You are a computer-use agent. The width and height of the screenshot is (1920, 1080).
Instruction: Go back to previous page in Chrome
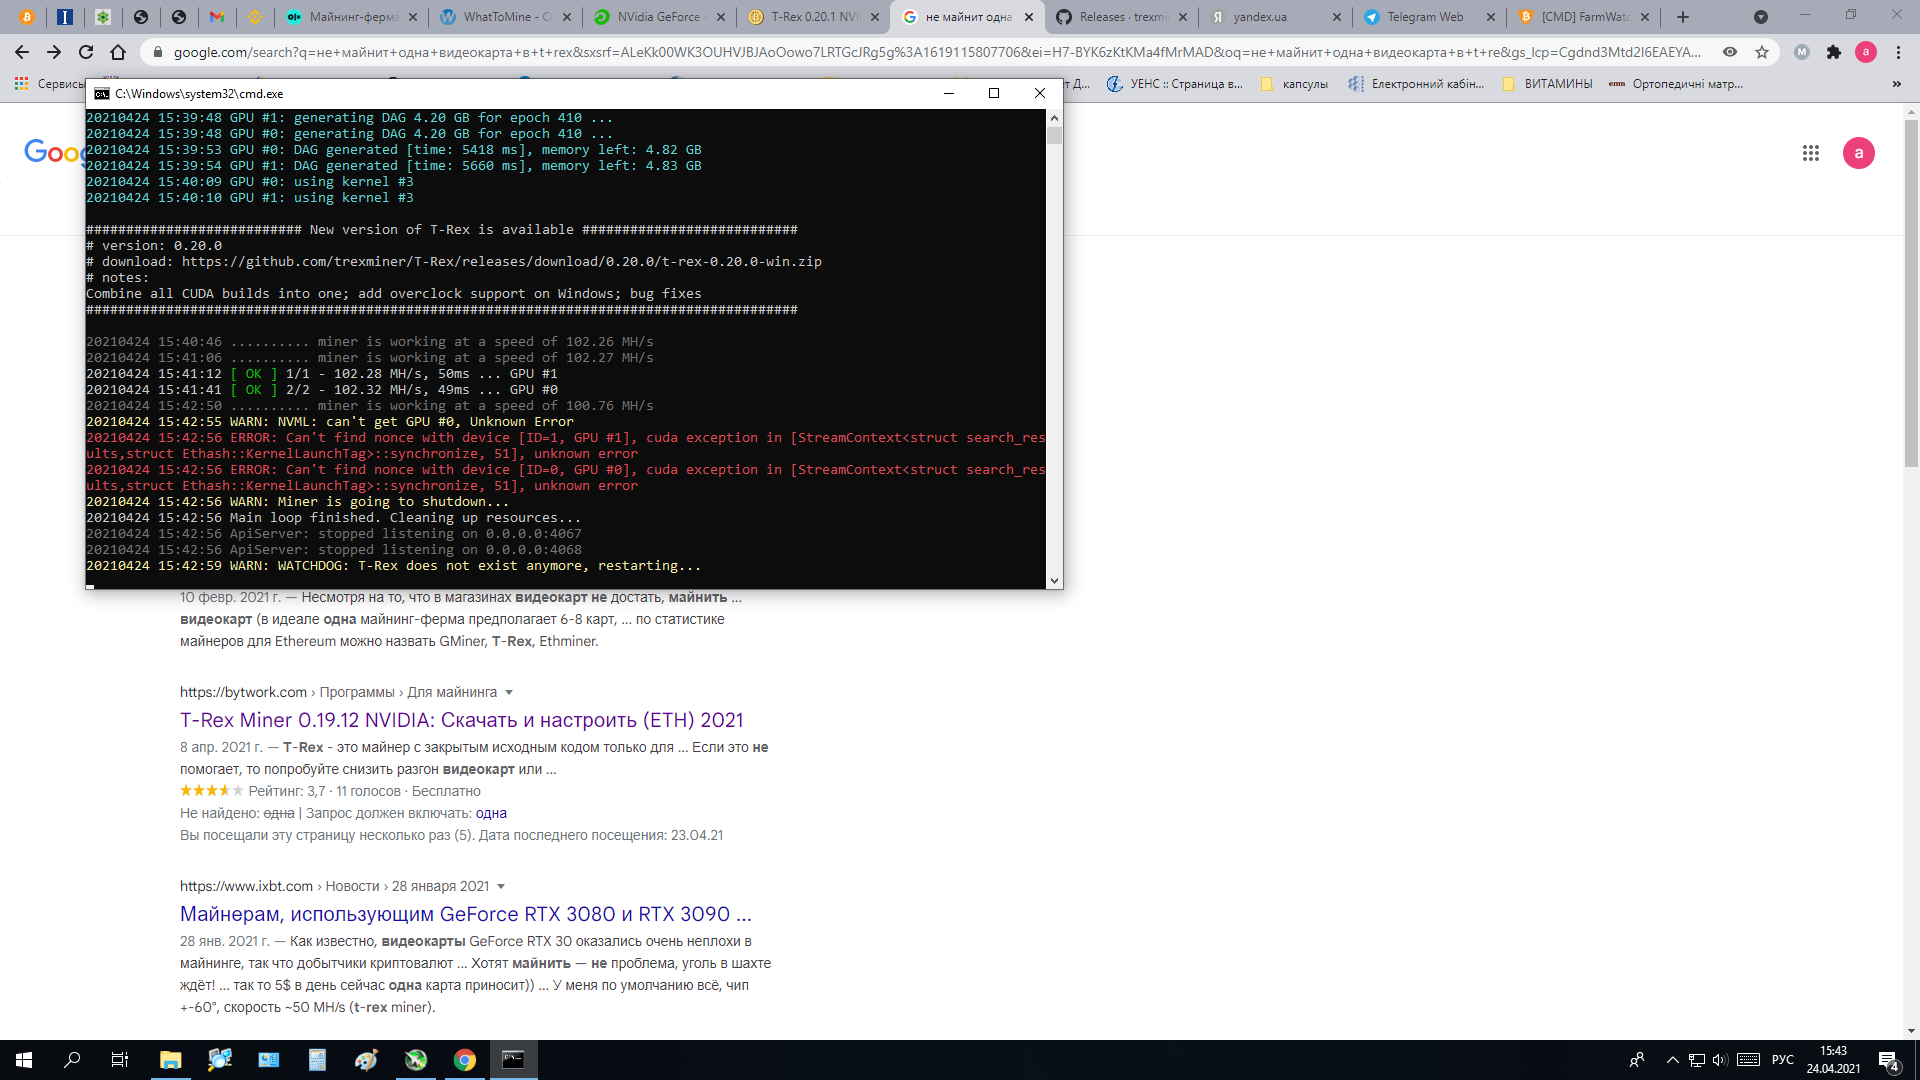[22, 52]
